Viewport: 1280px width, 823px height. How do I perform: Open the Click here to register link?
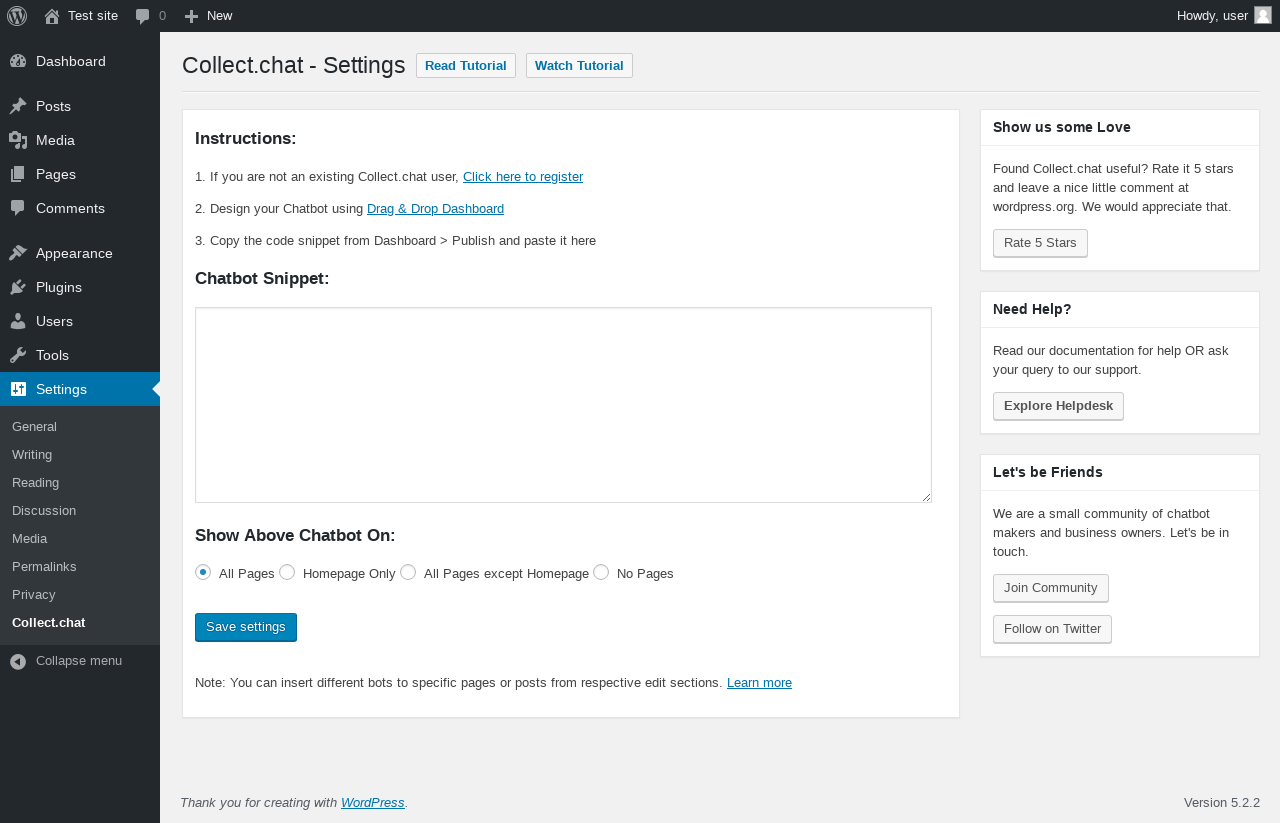(522, 177)
